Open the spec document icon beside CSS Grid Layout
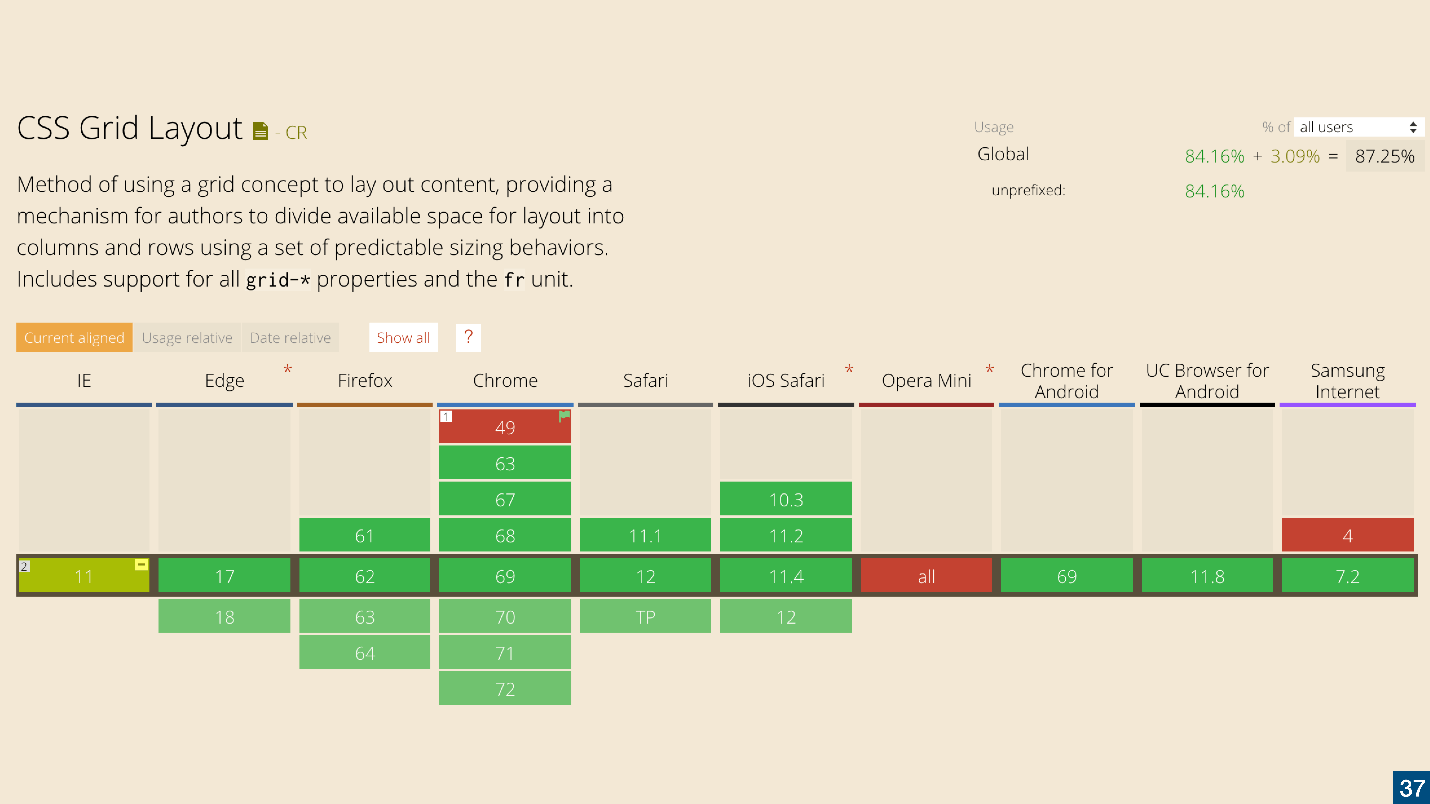This screenshot has width=1430, height=804. [260, 128]
